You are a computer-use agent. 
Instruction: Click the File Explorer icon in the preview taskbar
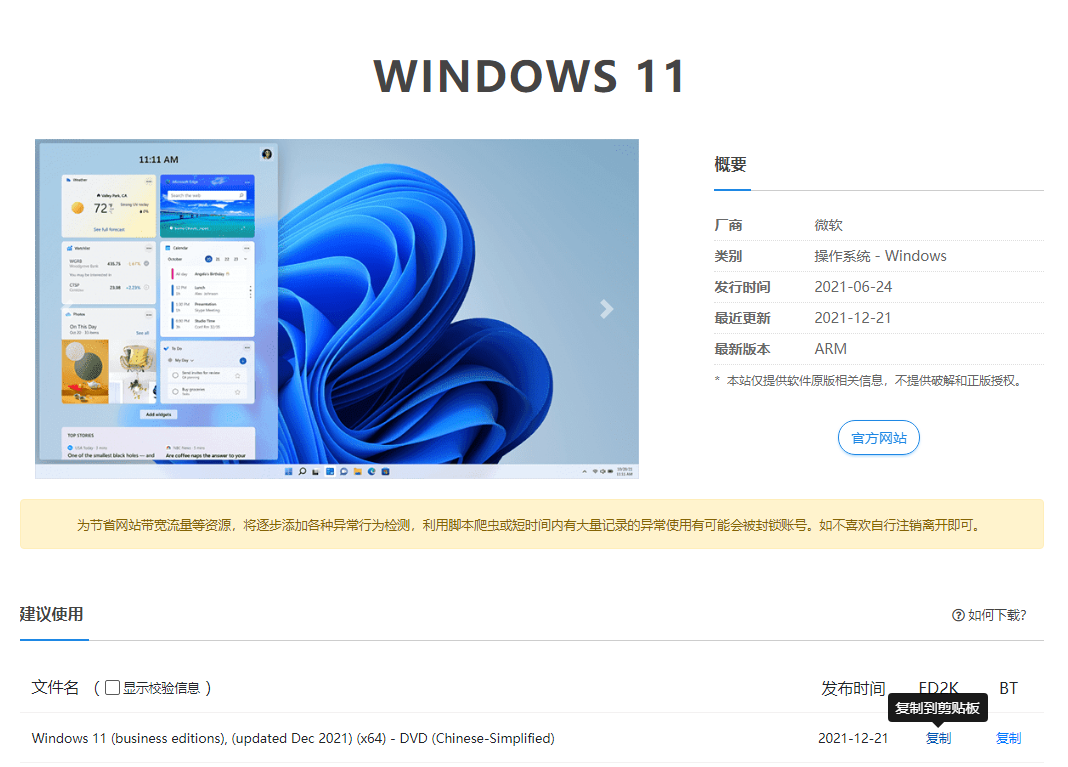coord(356,471)
